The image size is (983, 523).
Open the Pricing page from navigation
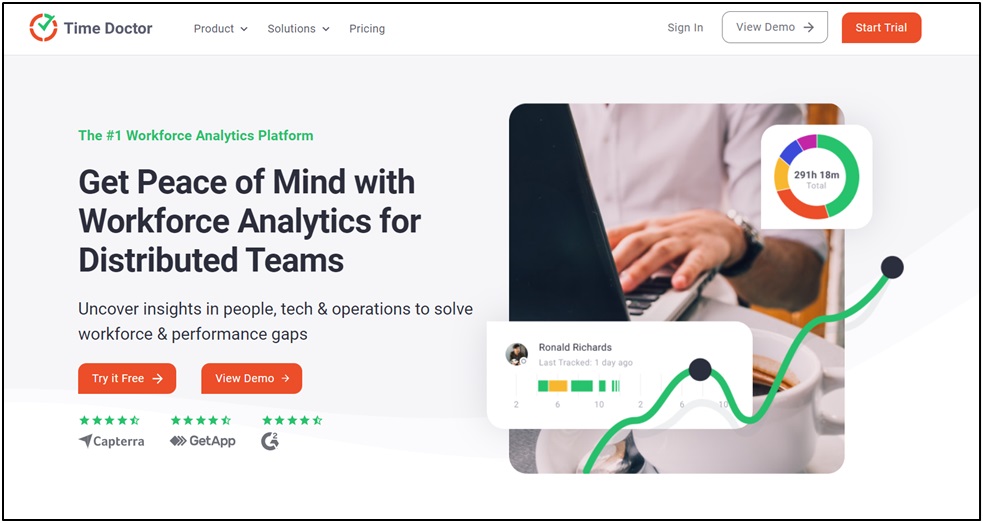(367, 29)
